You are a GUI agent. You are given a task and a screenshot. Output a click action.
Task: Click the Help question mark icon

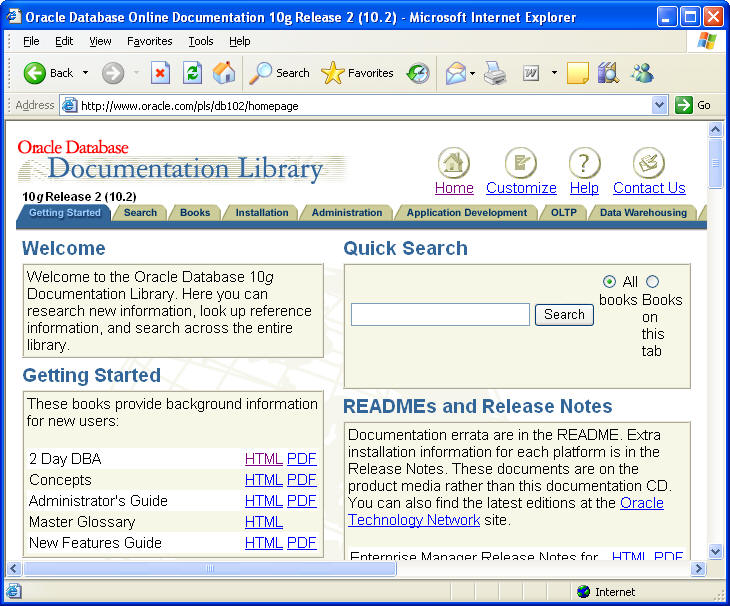point(584,162)
